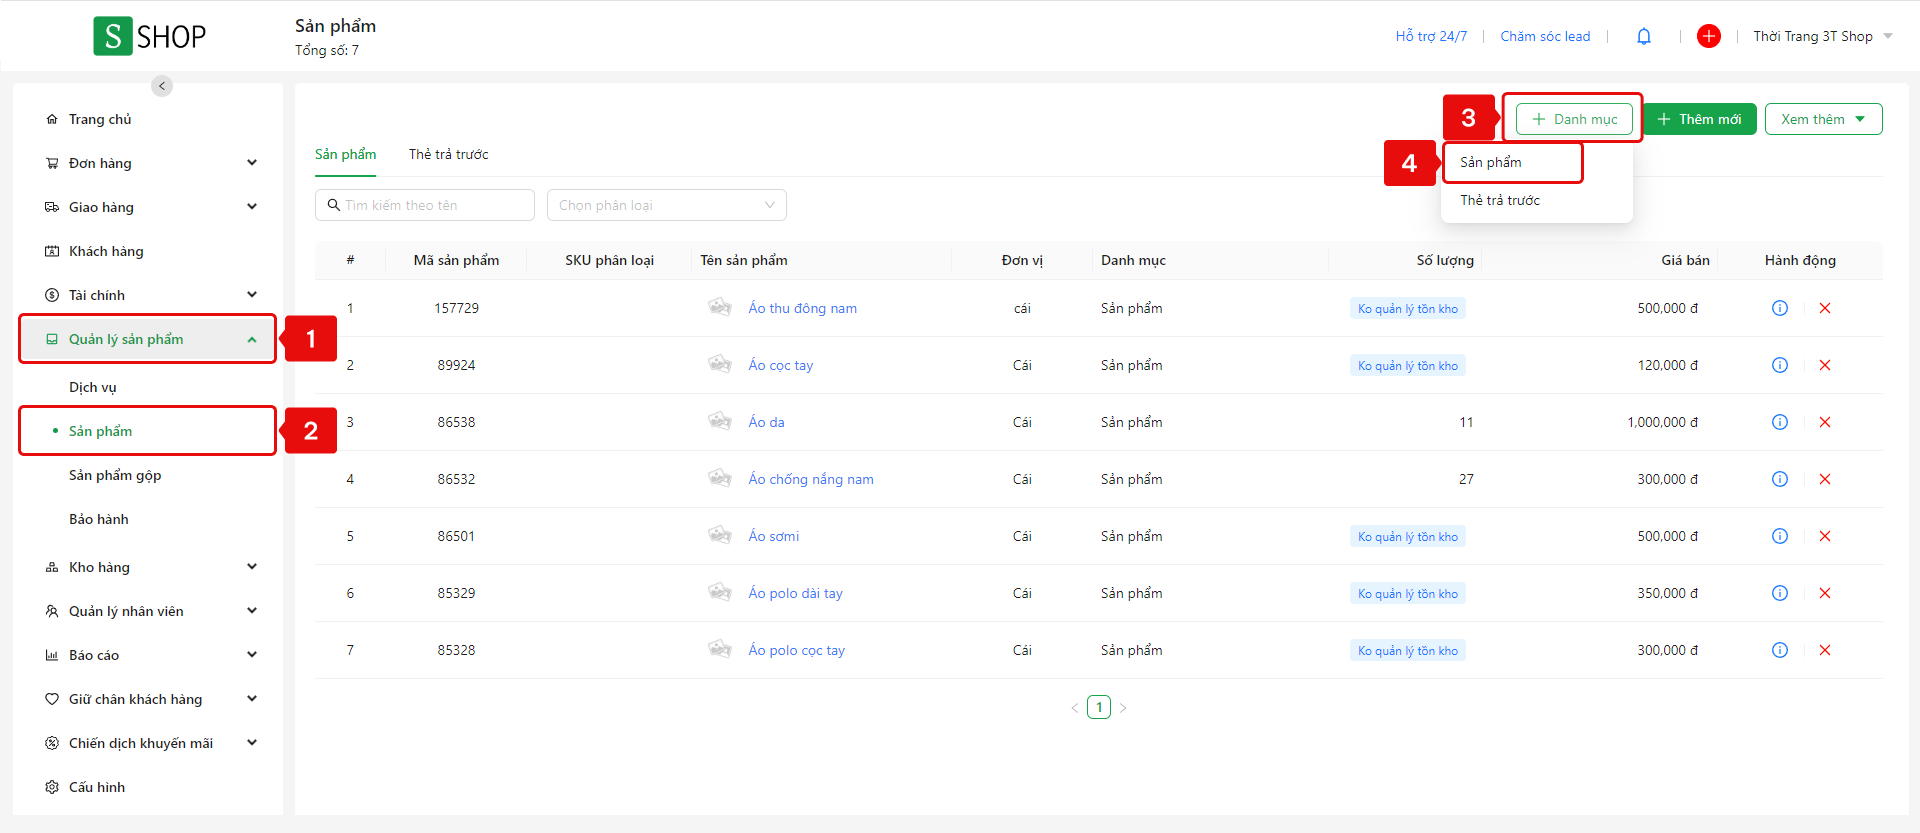The height and width of the screenshot is (833, 1920).
Task: Open the Xem thêm dropdown button
Action: (1822, 119)
